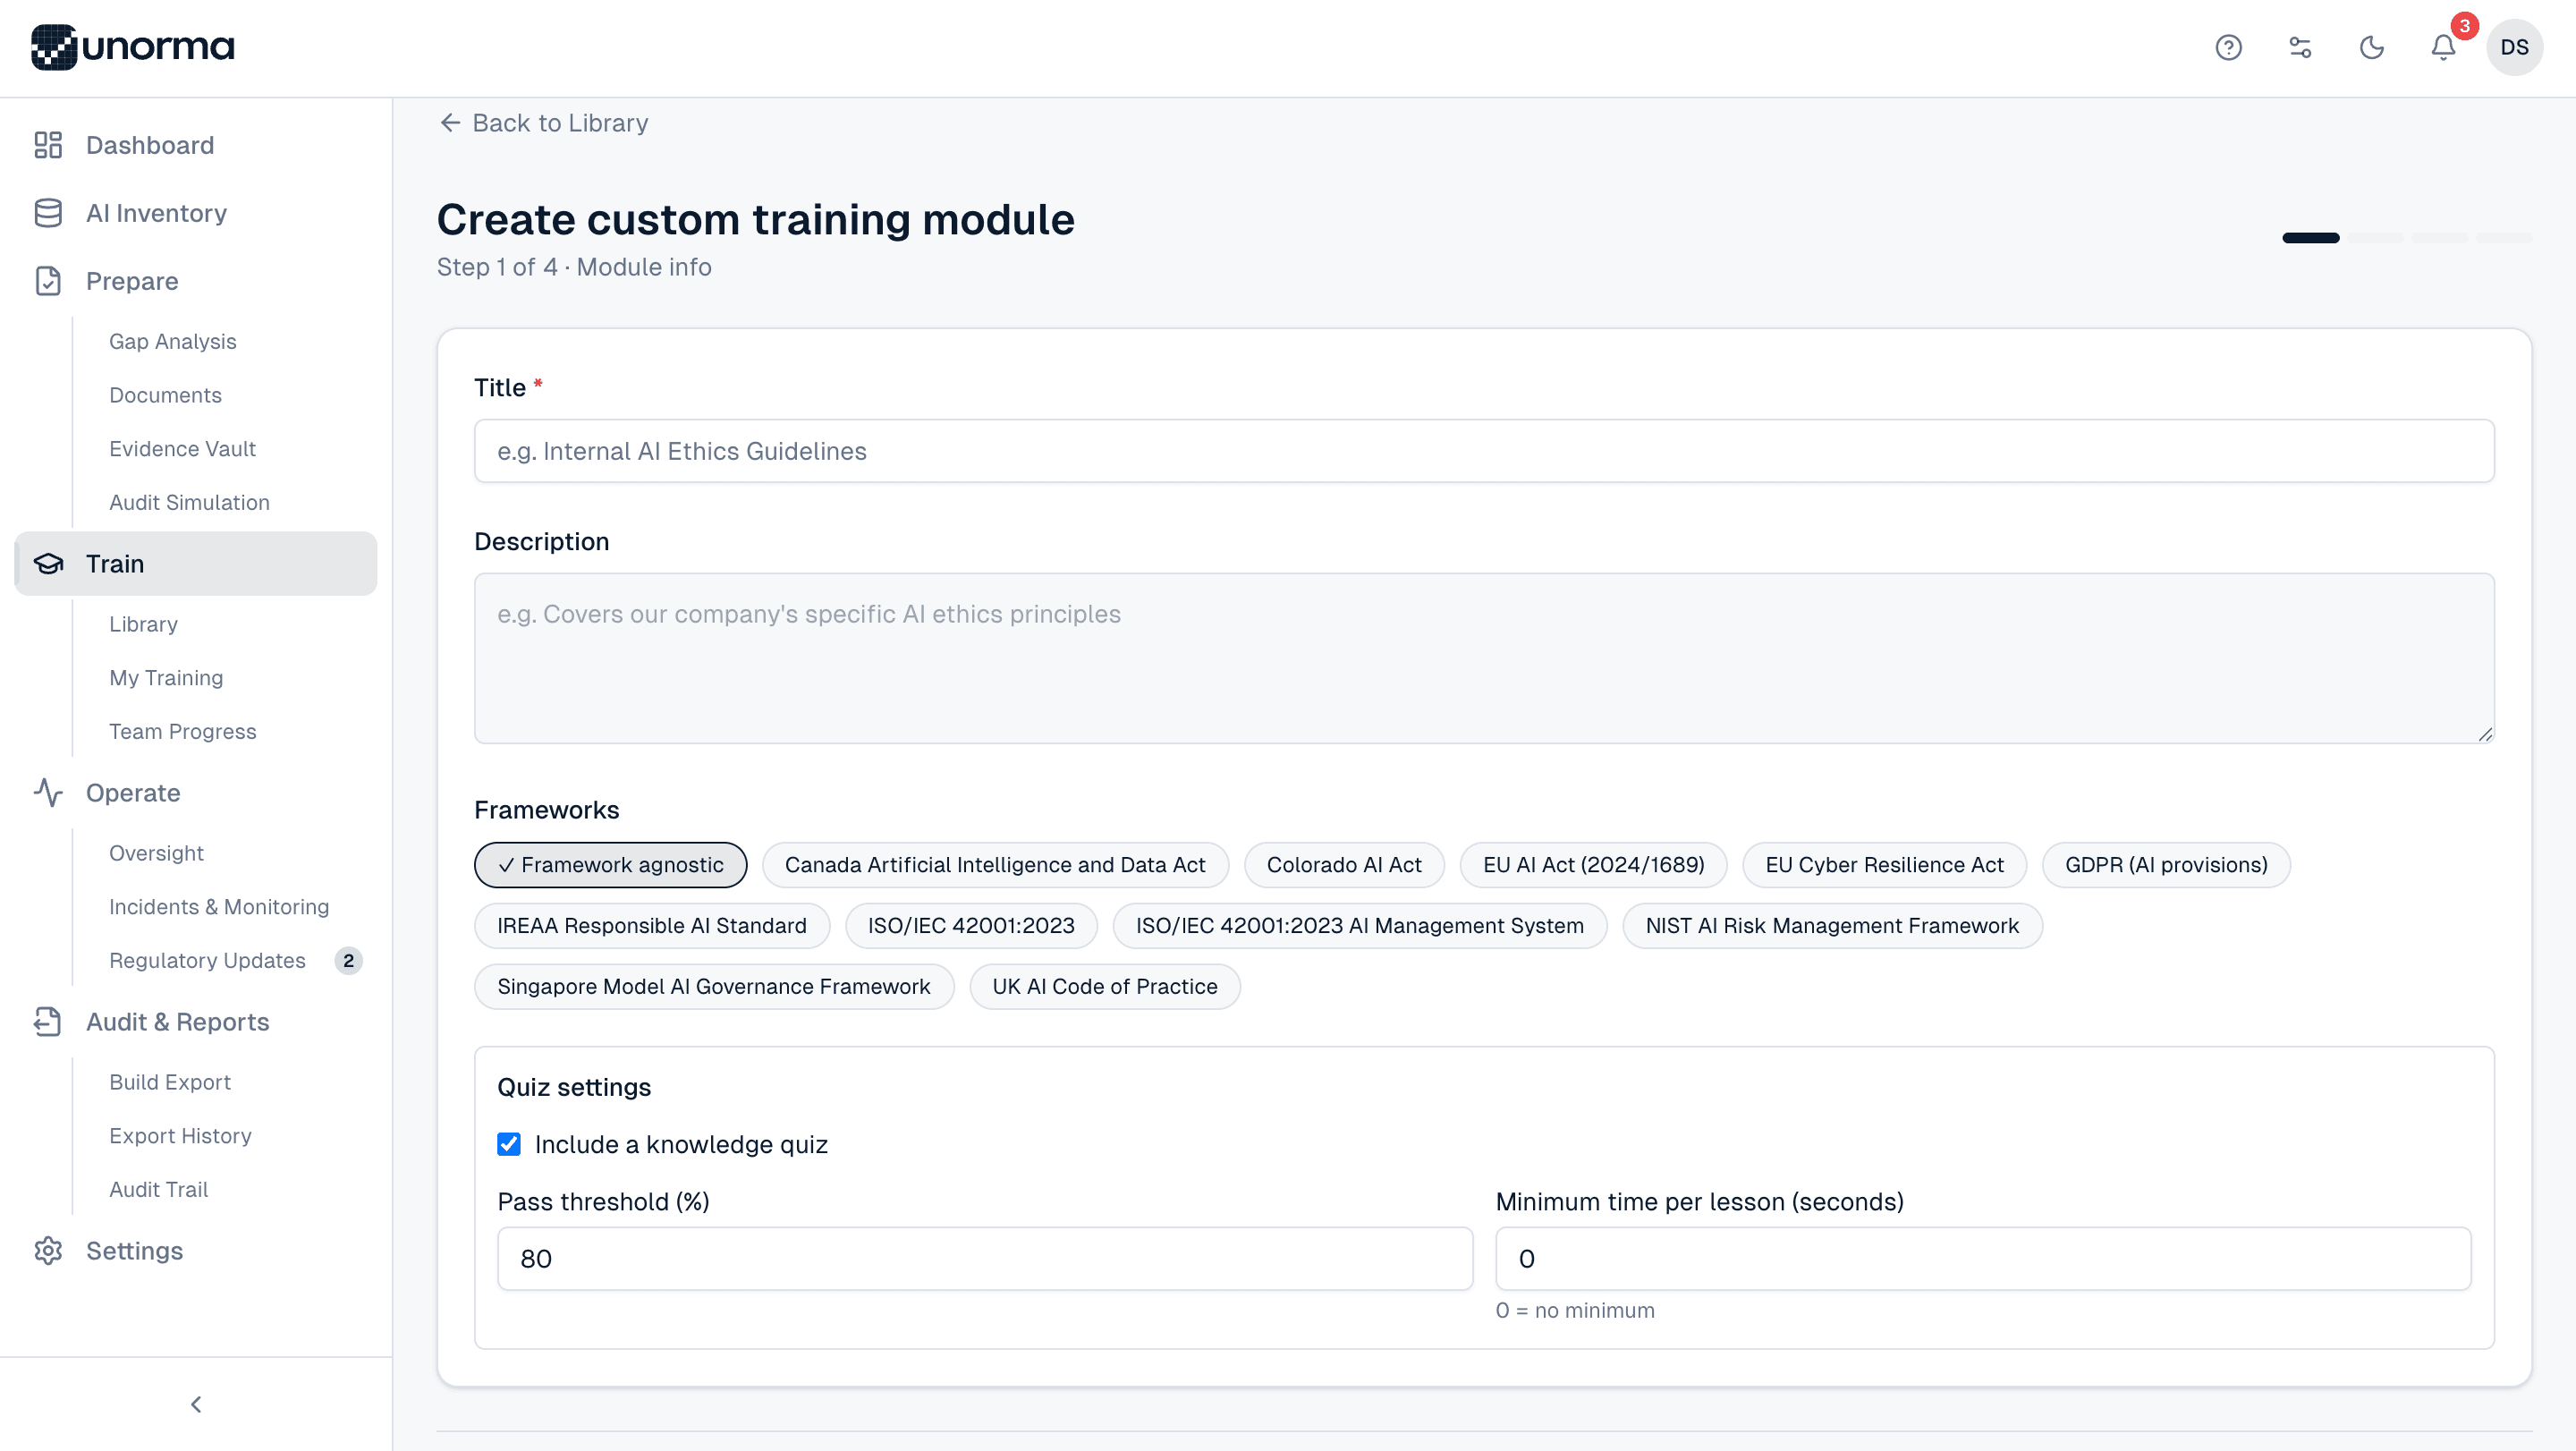This screenshot has width=2576, height=1451.
Task: Select ISO/IEC 42001:2023 AI Management System
Action: coord(1360,926)
